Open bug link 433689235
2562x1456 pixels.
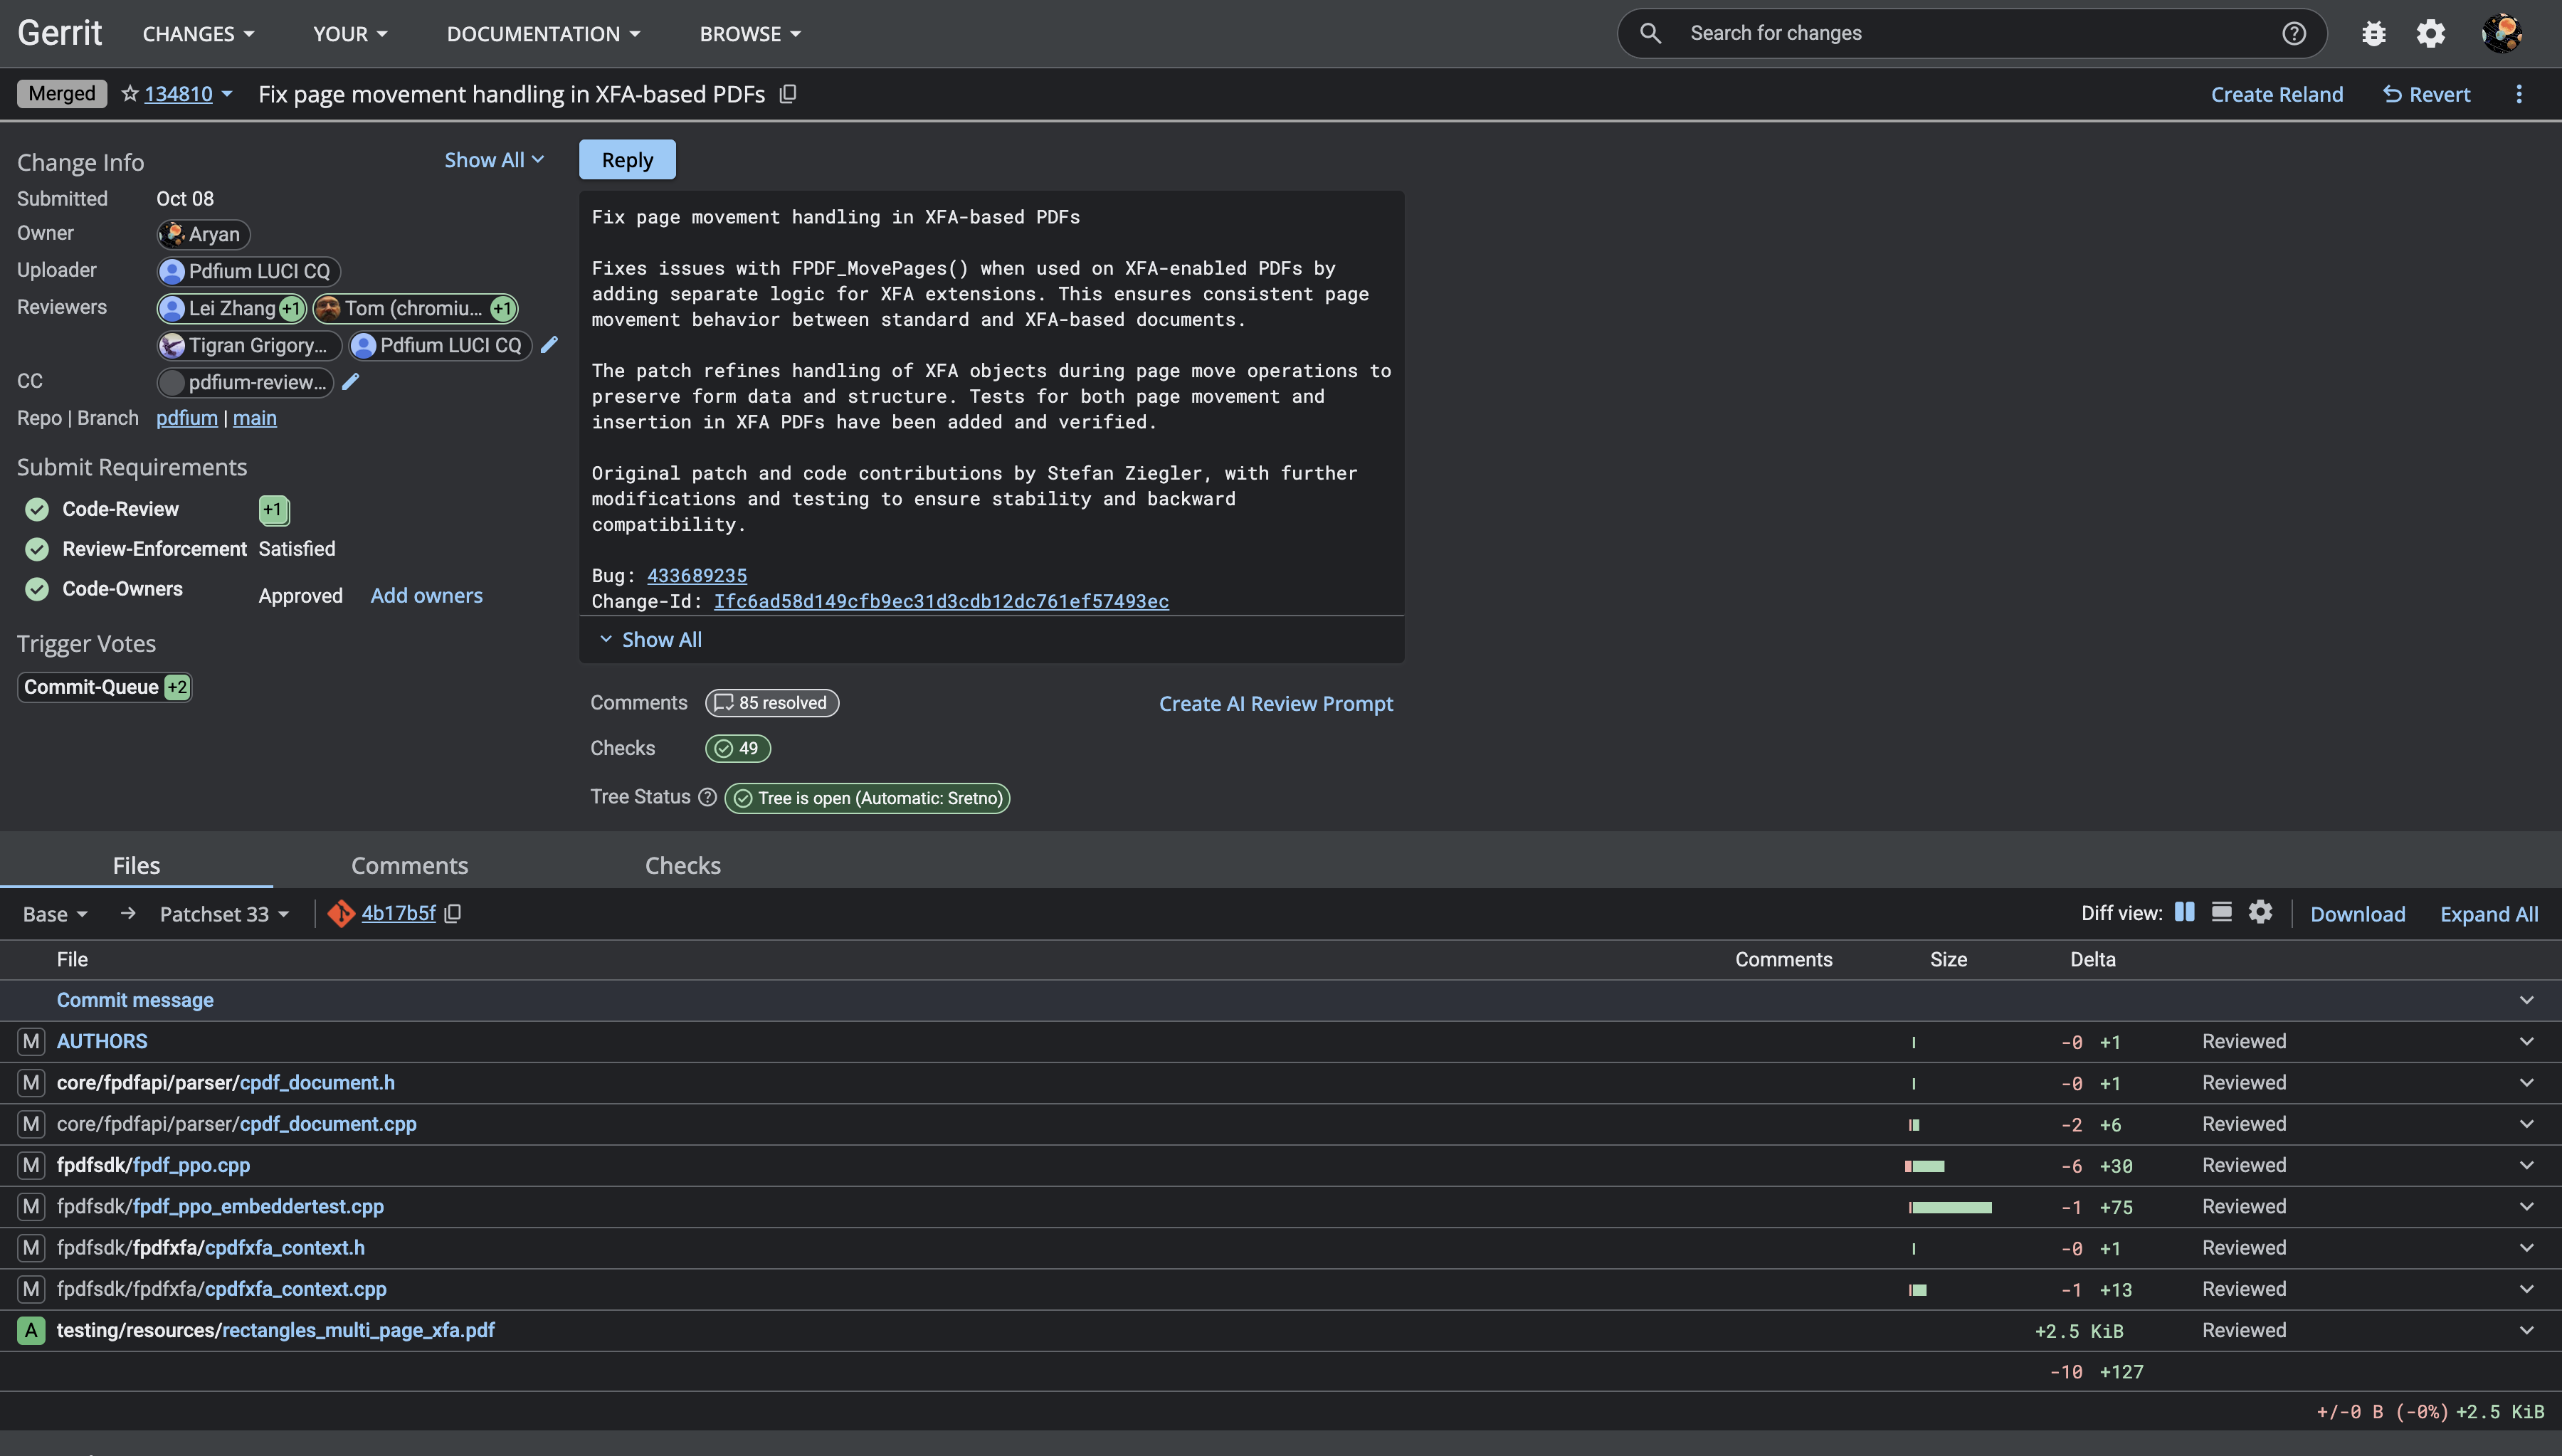click(696, 576)
